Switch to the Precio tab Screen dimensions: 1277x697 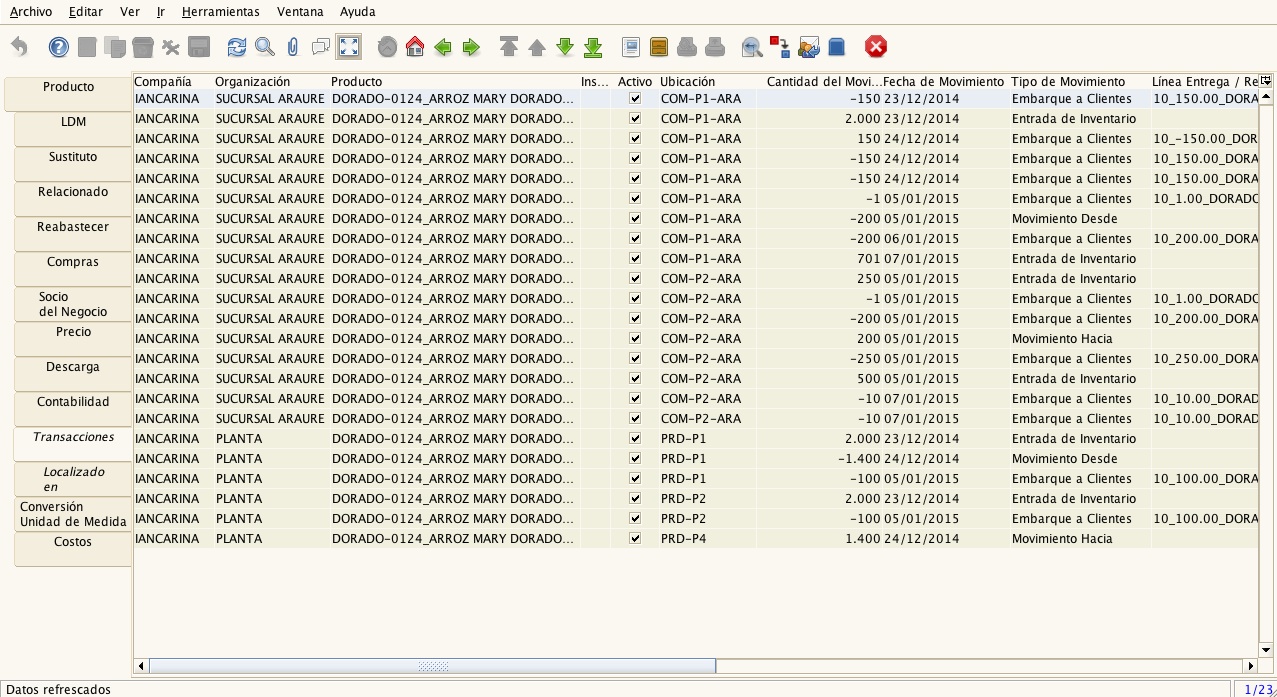[x=73, y=339]
